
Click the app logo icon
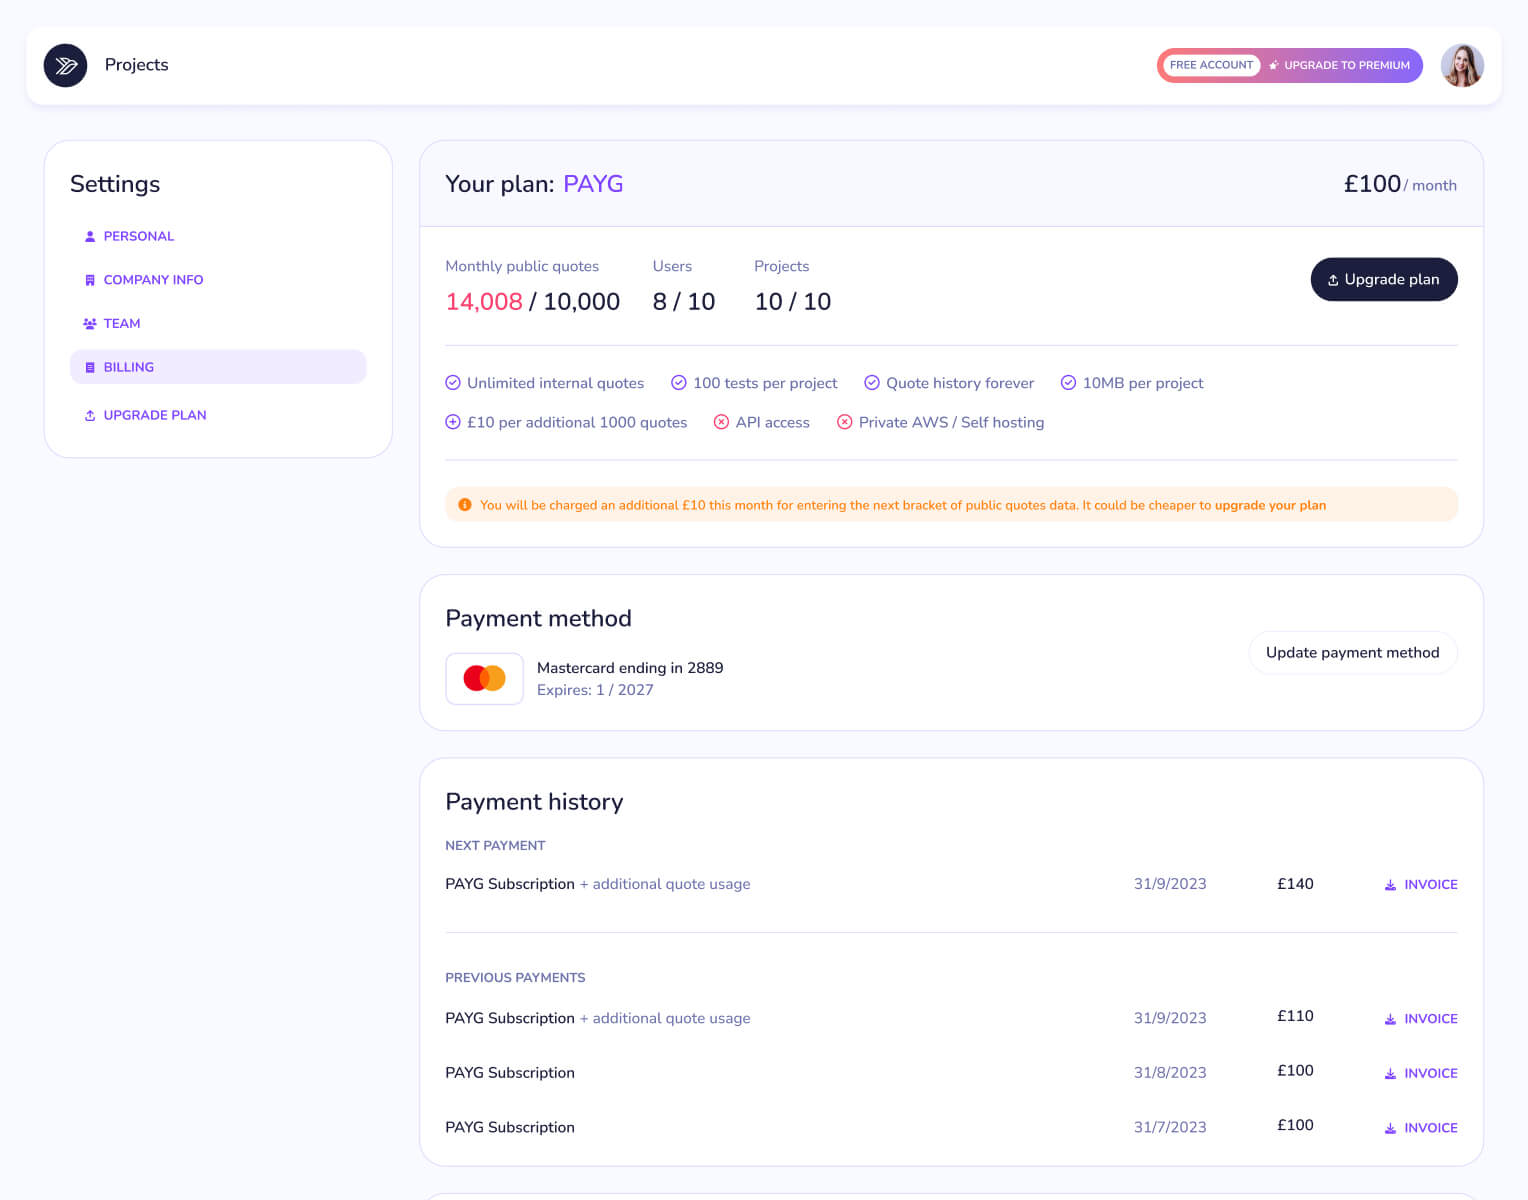[x=65, y=65]
